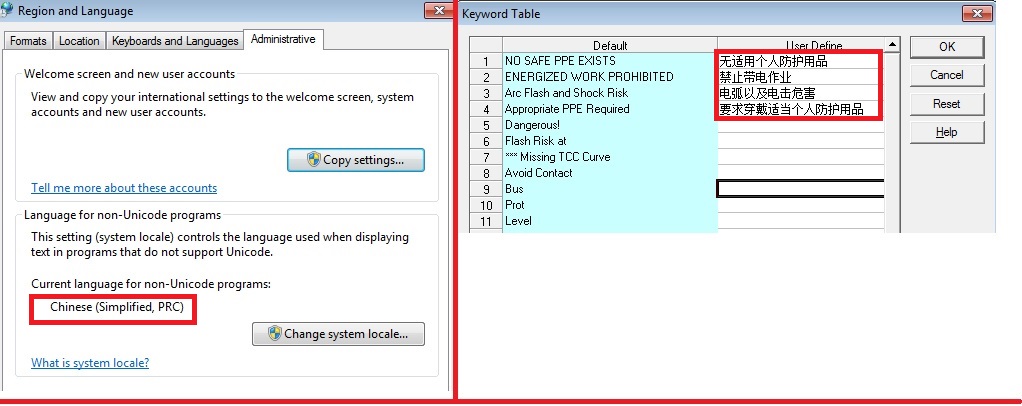Open 'Tell me more about these accounts' link
Image resolution: width=1022 pixels, height=406 pixels.
pos(124,188)
